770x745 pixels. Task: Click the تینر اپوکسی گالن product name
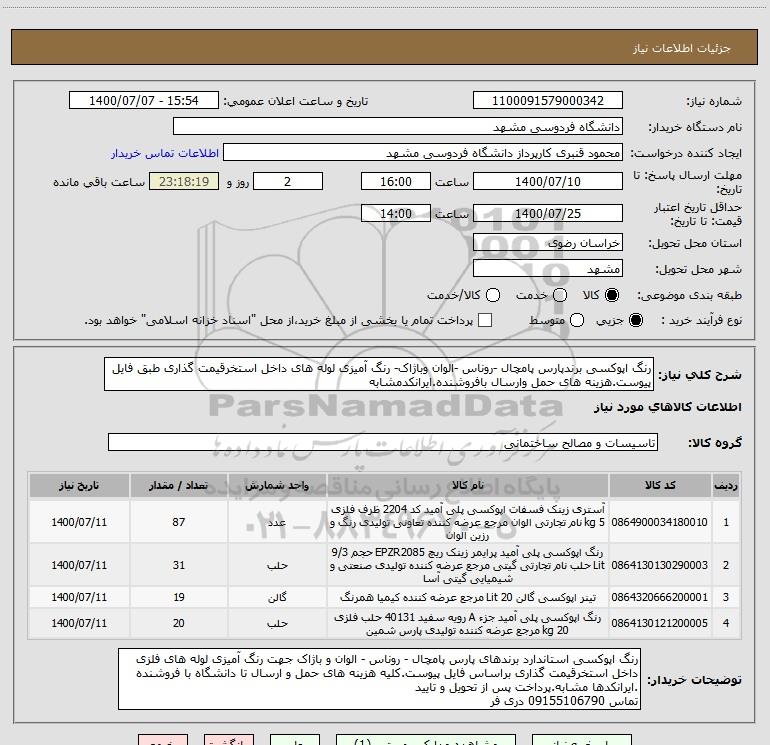tap(468, 597)
